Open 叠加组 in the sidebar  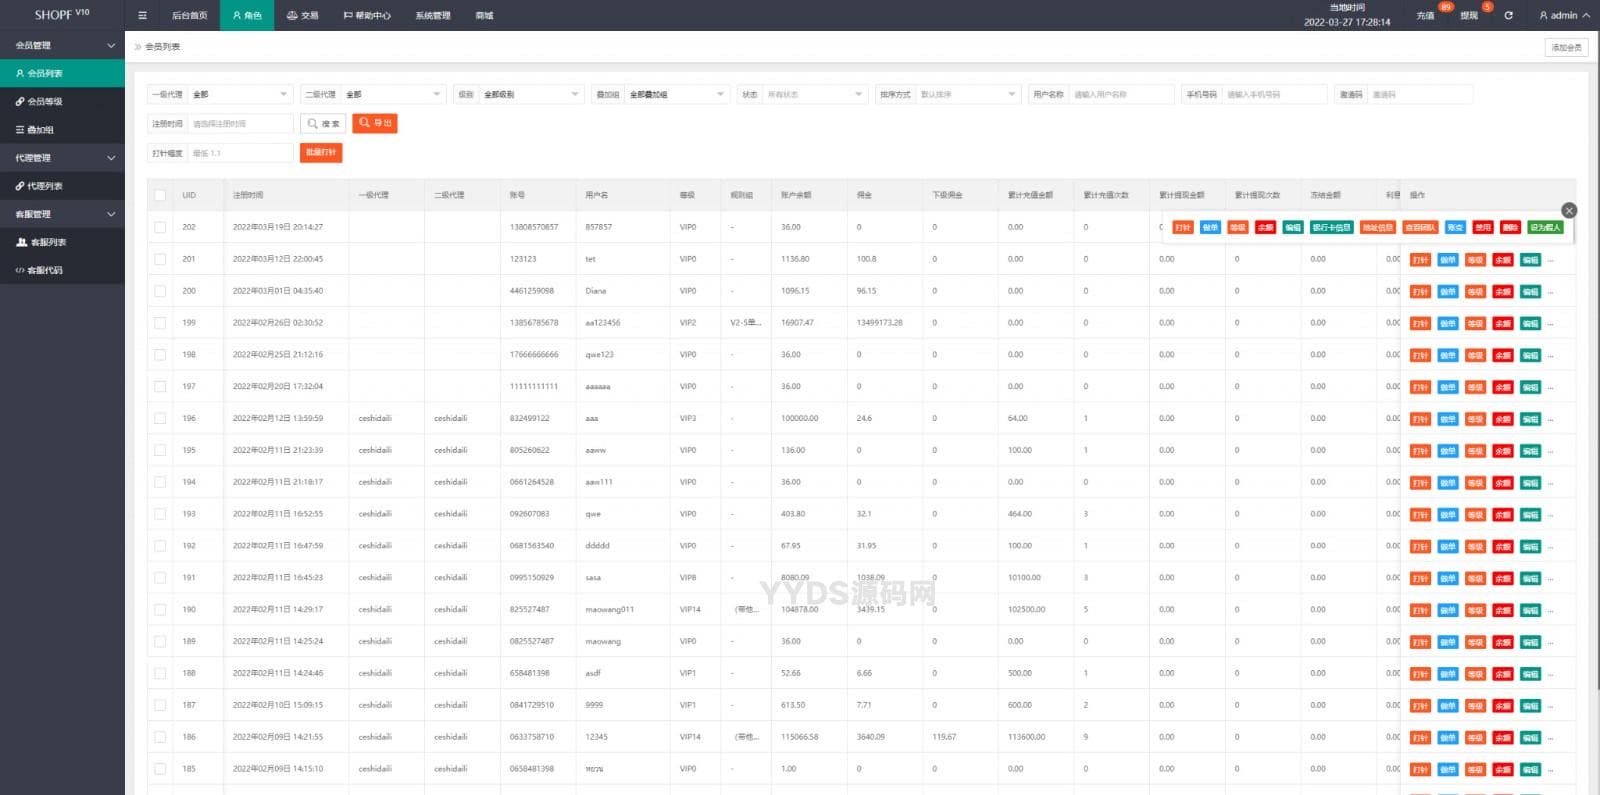(62, 130)
